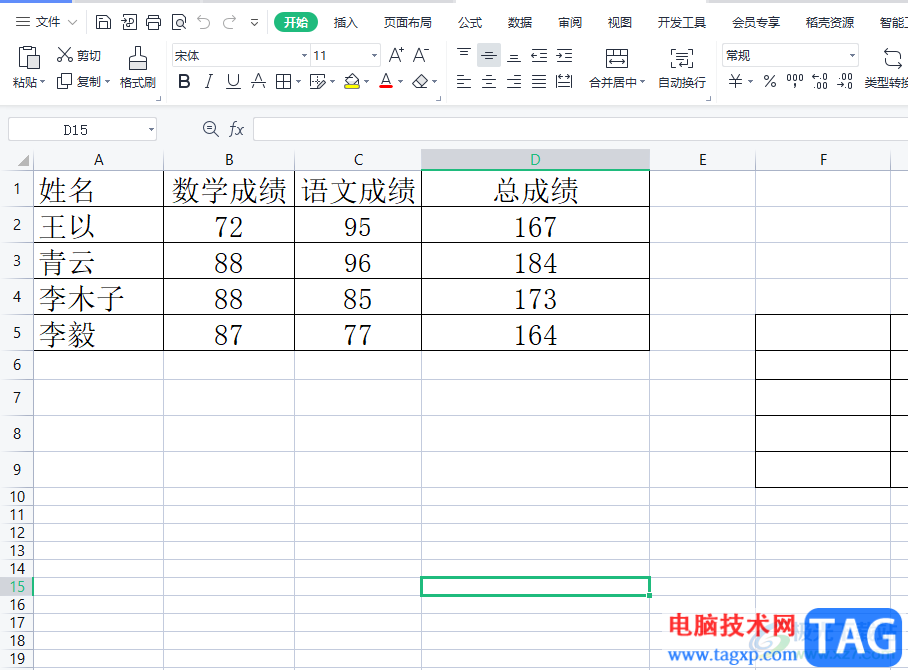Increase font size with A+
The height and width of the screenshot is (670, 908).
pos(396,56)
